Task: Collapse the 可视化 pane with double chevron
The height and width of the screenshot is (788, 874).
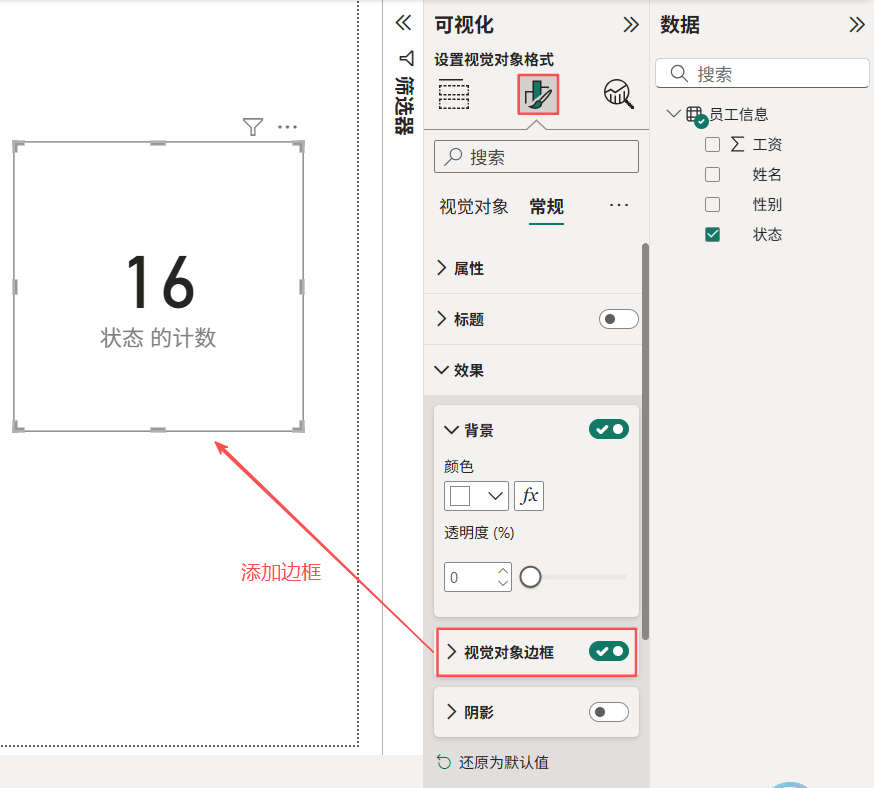Action: coord(630,25)
